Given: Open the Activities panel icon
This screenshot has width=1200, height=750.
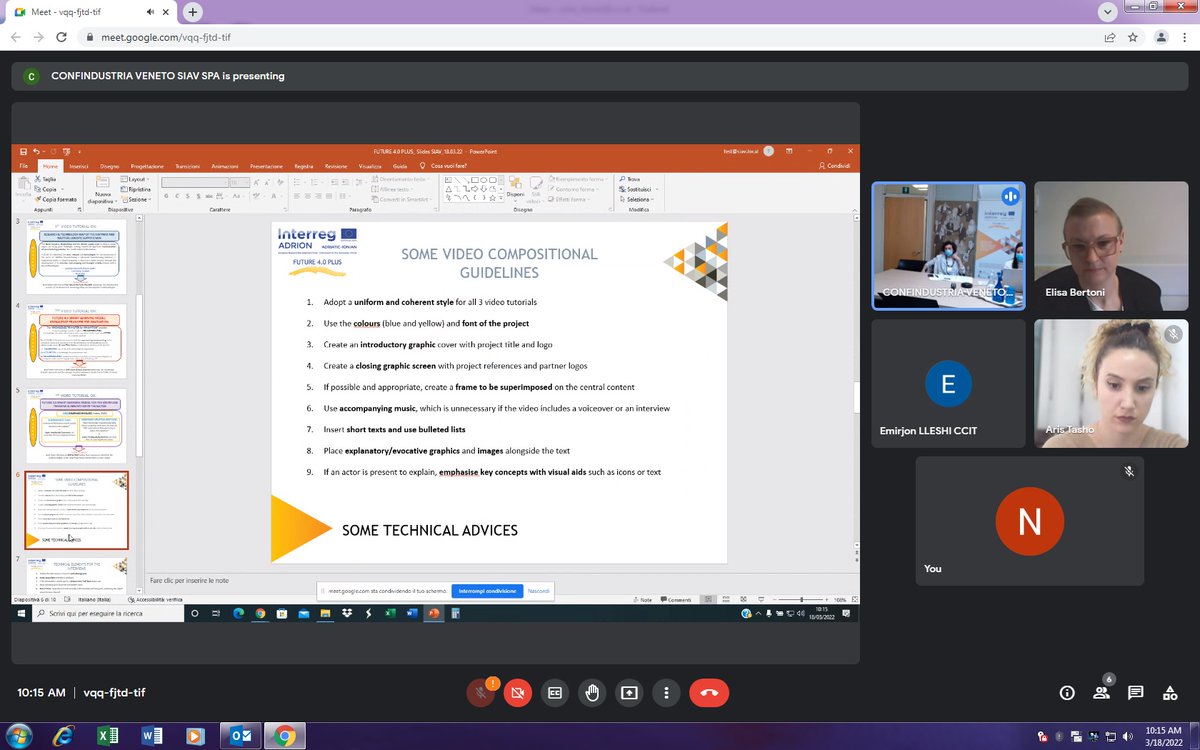Looking at the screenshot, I should coord(1169,693).
